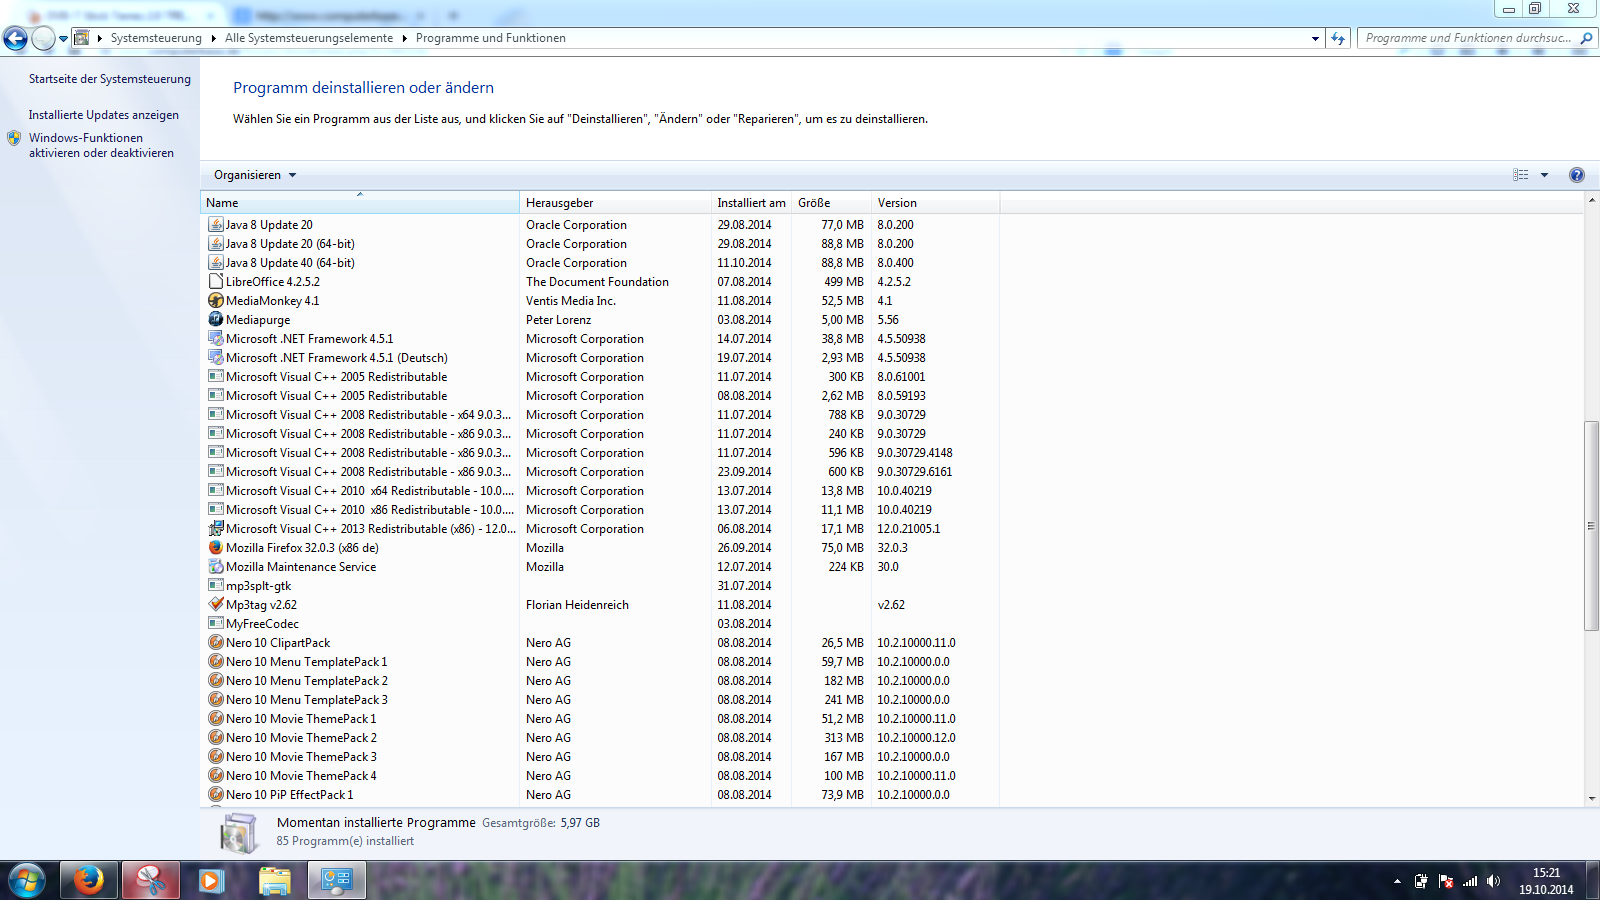
Task: Click the MediaMonkey 4.1 program icon
Action: coord(216,301)
